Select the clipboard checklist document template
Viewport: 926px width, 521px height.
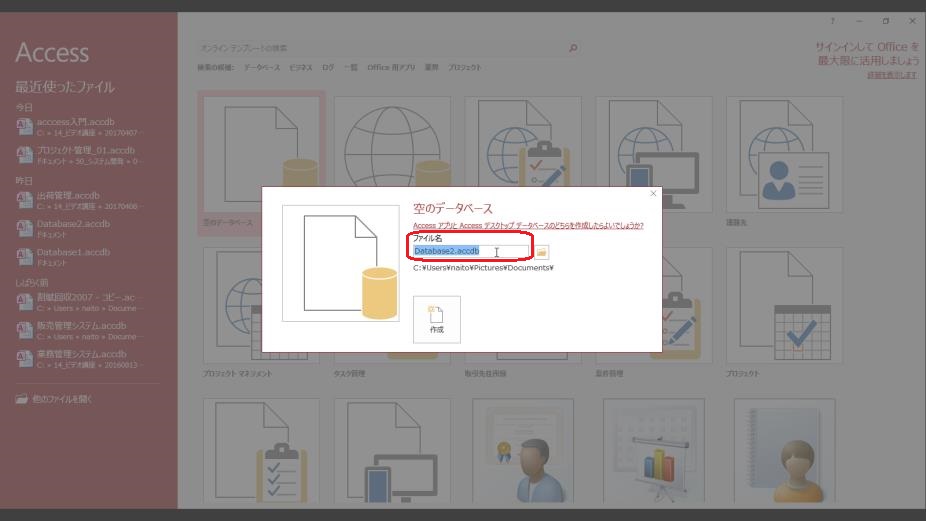coord(261,451)
